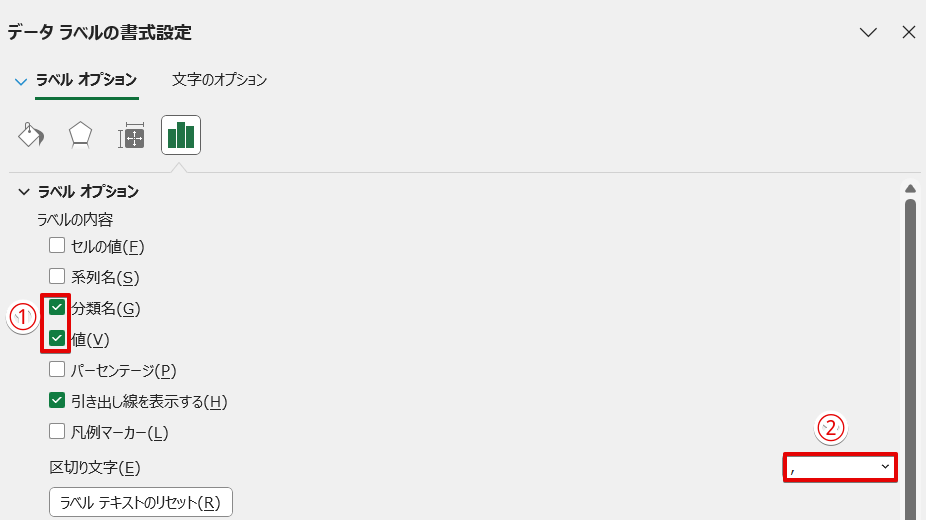Enable the セルの値 checkbox

click(57, 245)
